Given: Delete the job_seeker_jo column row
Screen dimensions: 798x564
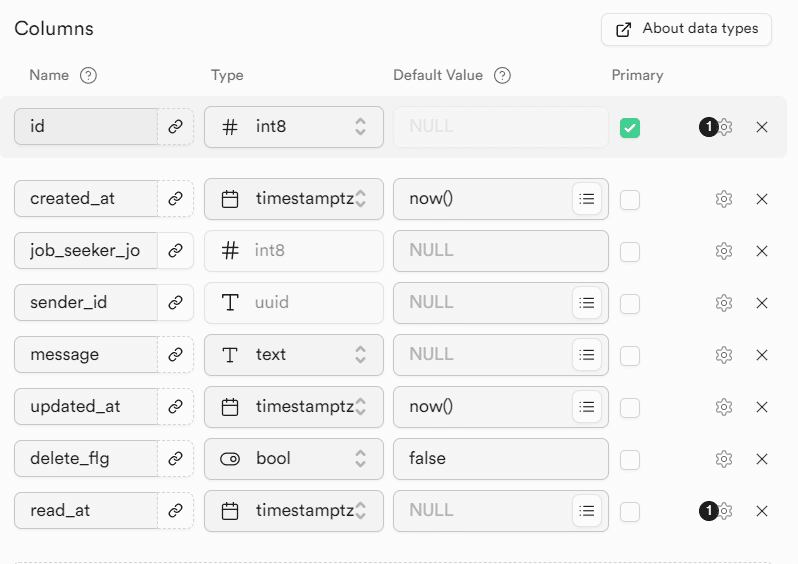Looking at the screenshot, I should [762, 251].
